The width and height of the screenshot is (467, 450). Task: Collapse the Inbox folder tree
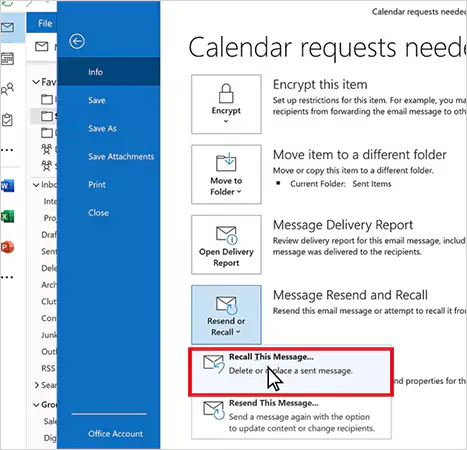pos(36,185)
